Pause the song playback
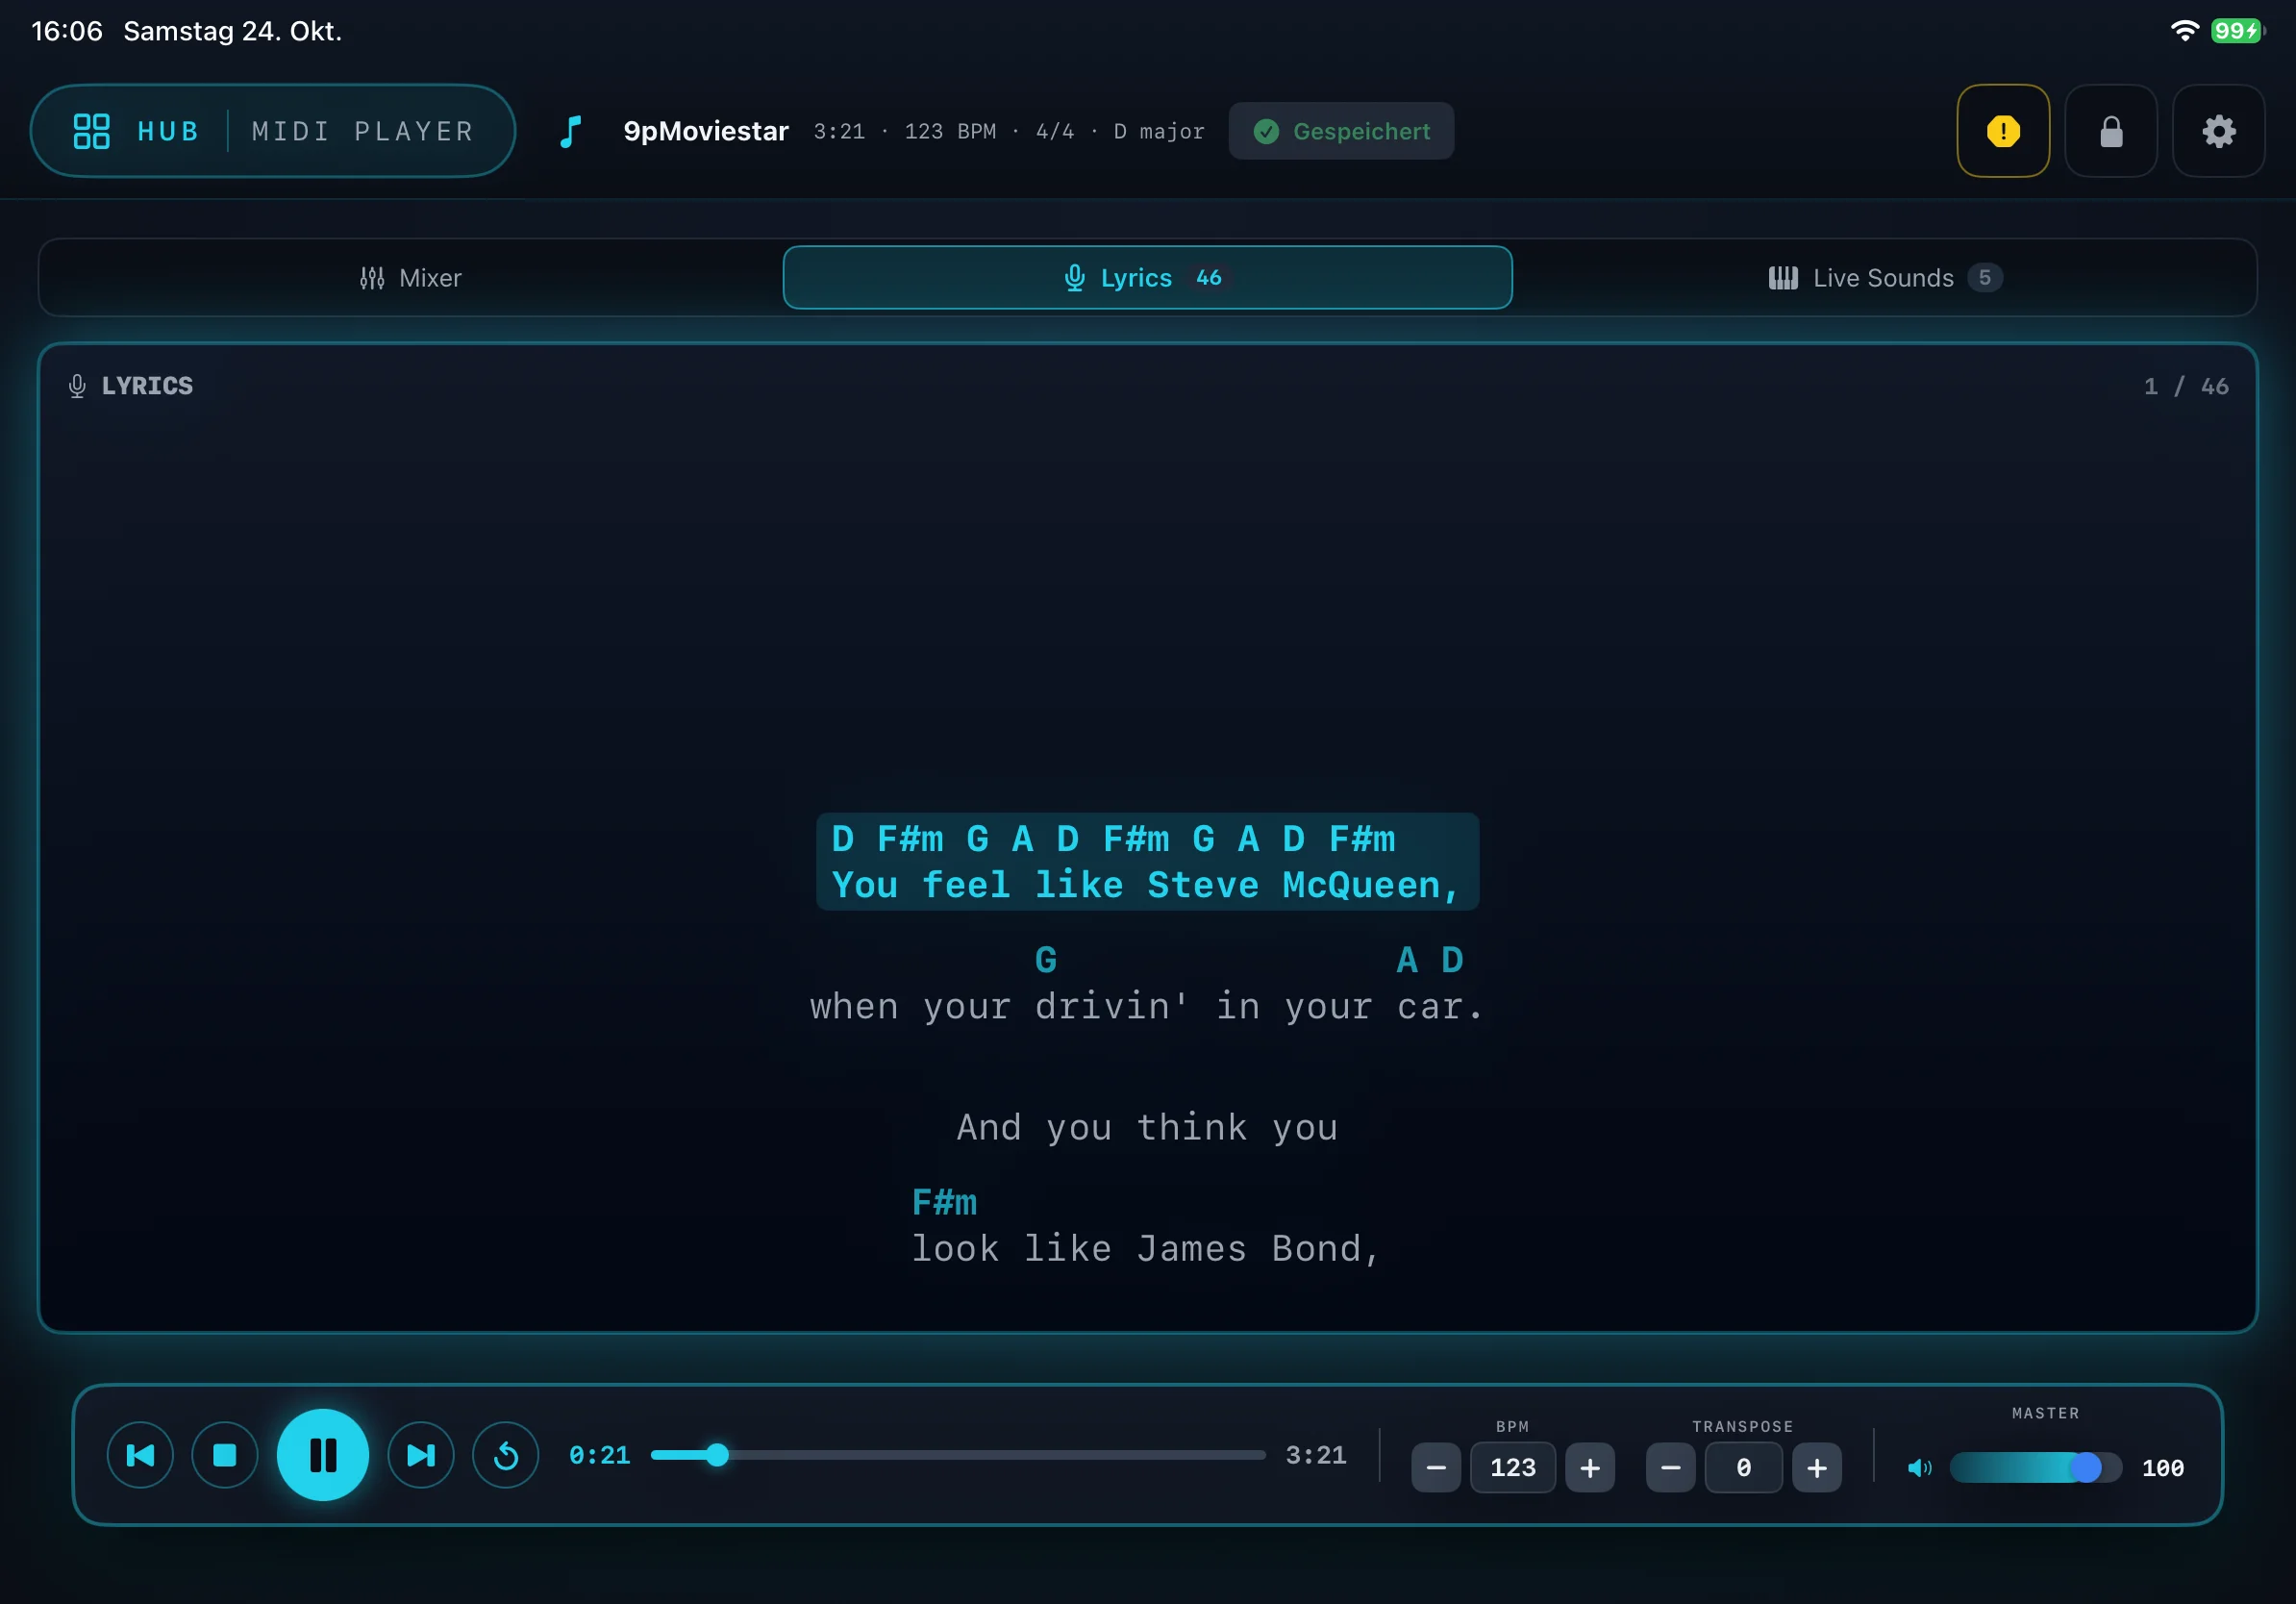 (323, 1454)
